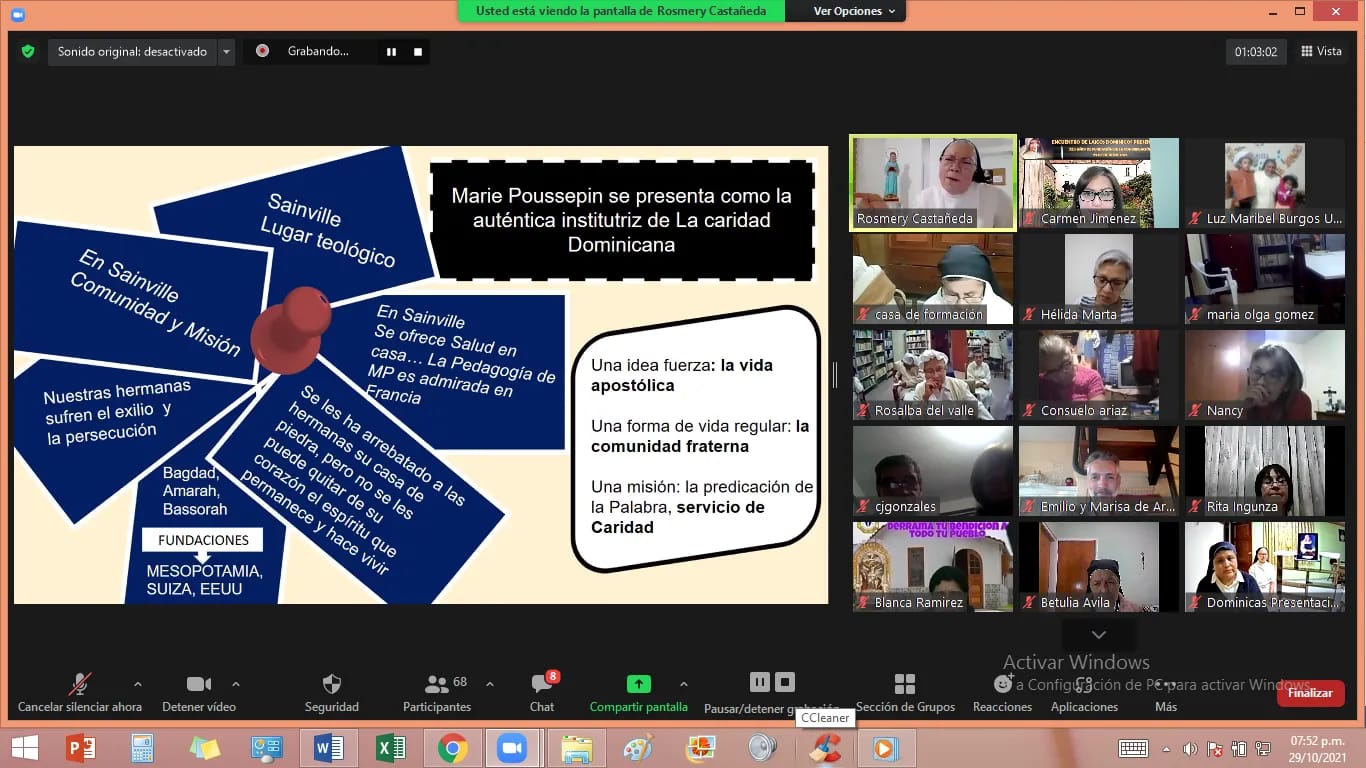This screenshot has width=1366, height=768.
Task: Click the red Finalizar button
Action: tap(1310, 693)
